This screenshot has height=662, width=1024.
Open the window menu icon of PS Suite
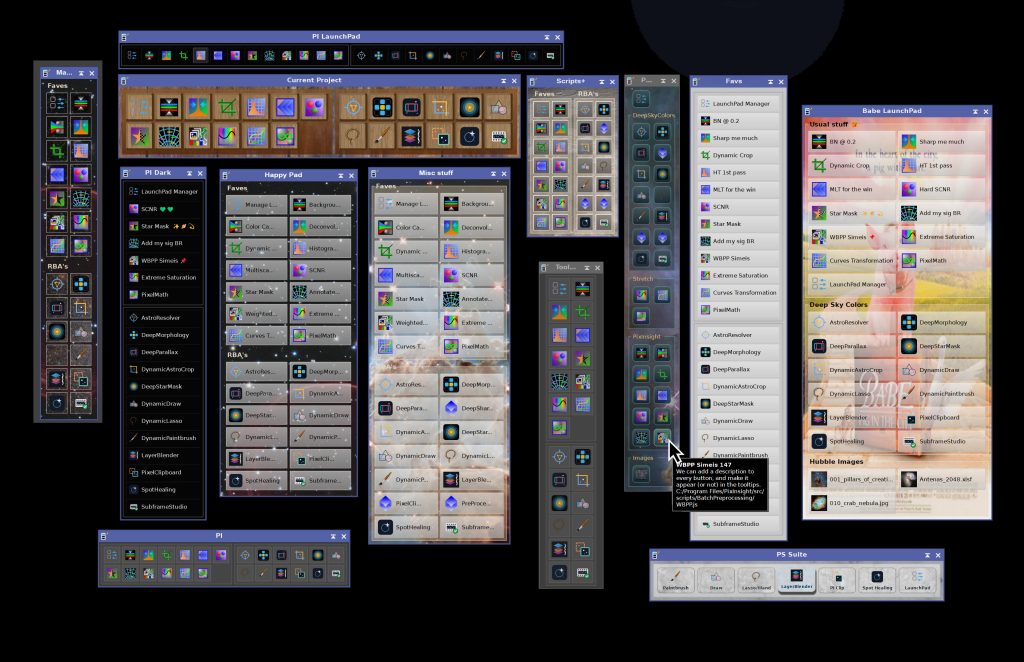(655, 556)
